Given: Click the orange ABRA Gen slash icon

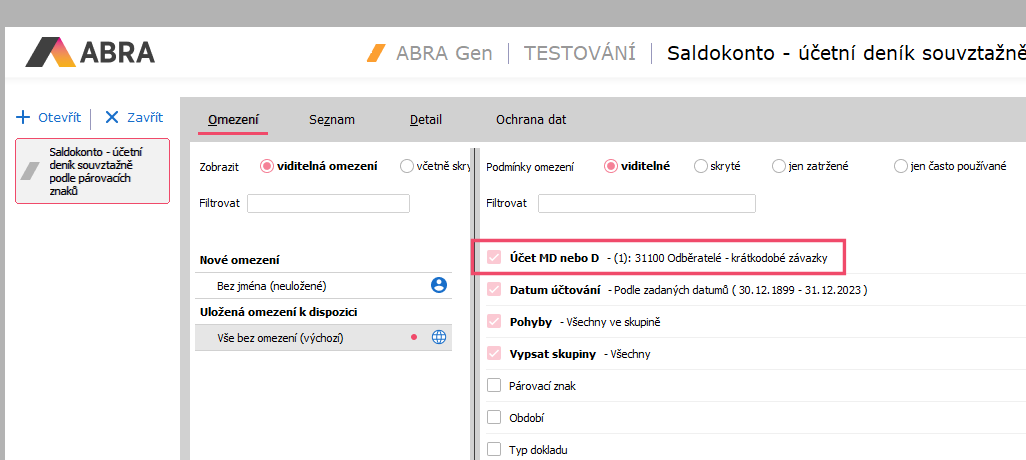Looking at the screenshot, I should 376,53.
